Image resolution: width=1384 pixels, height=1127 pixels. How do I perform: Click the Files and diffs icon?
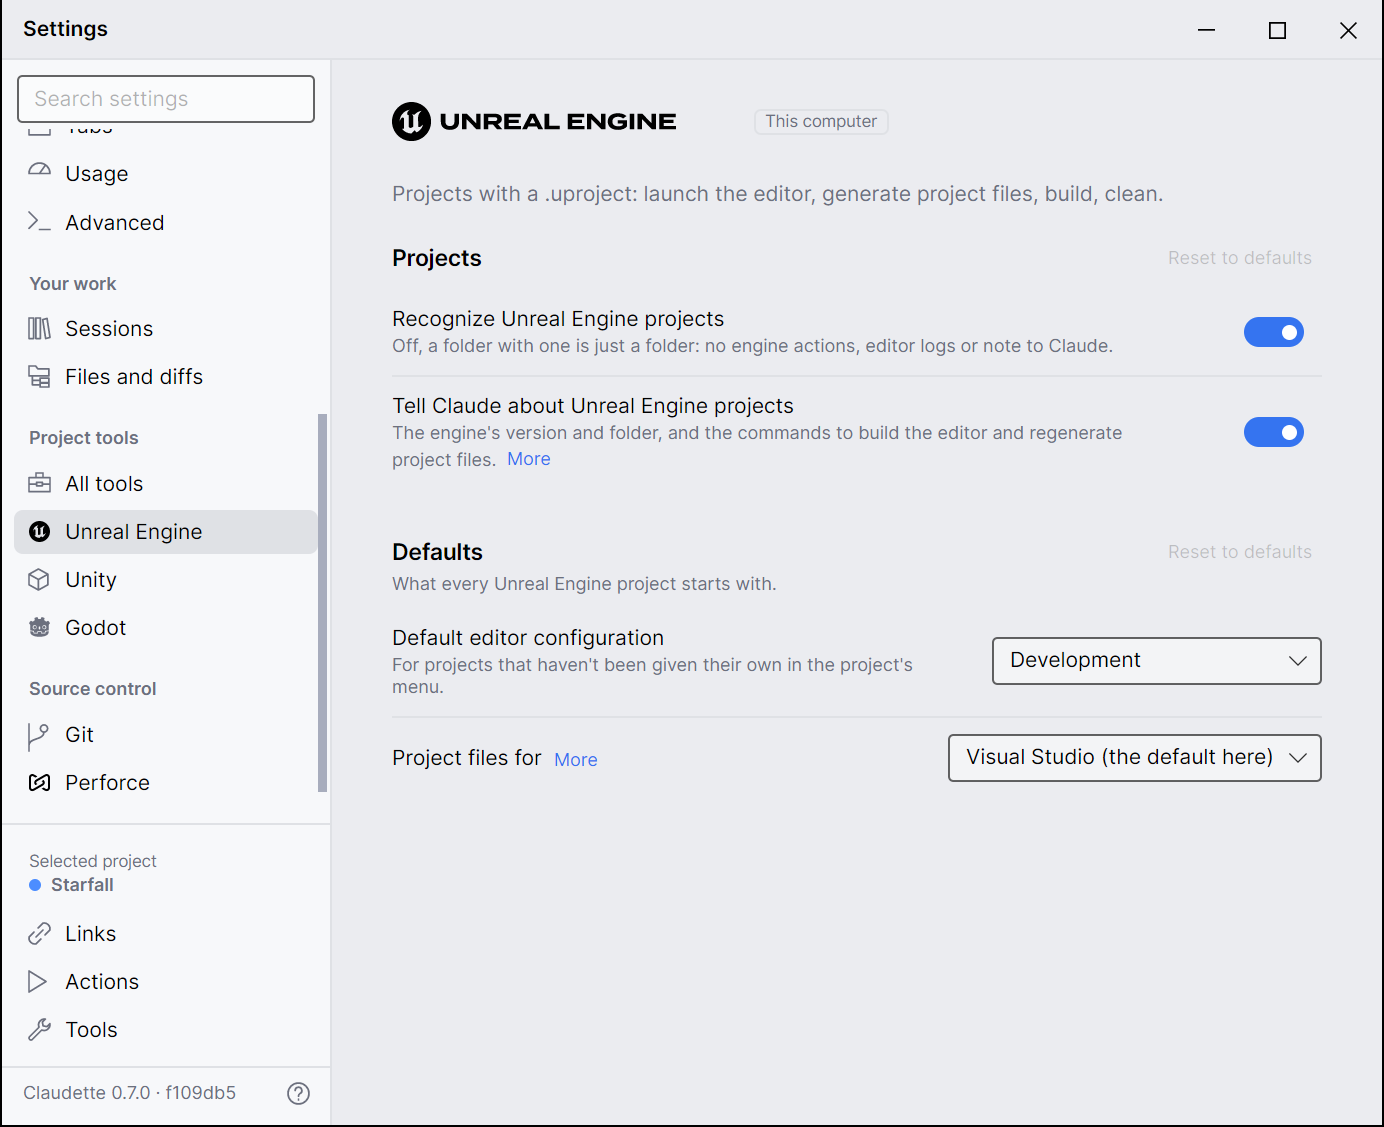pyautogui.click(x=39, y=376)
